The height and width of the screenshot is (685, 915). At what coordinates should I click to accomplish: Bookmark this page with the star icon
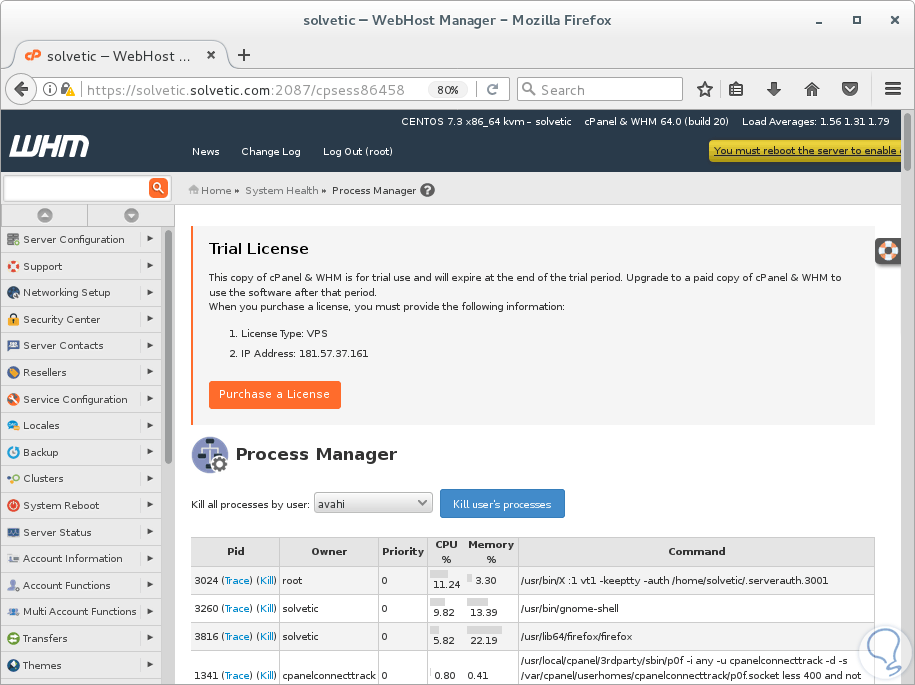point(705,89)
